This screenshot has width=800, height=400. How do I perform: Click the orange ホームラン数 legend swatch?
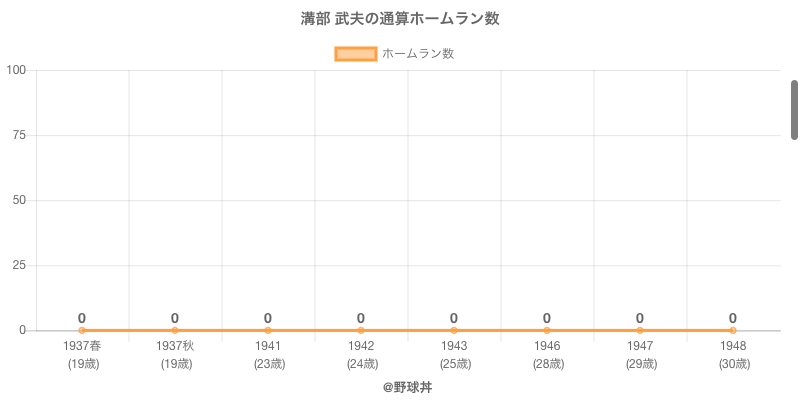click(x=355, y=54)
